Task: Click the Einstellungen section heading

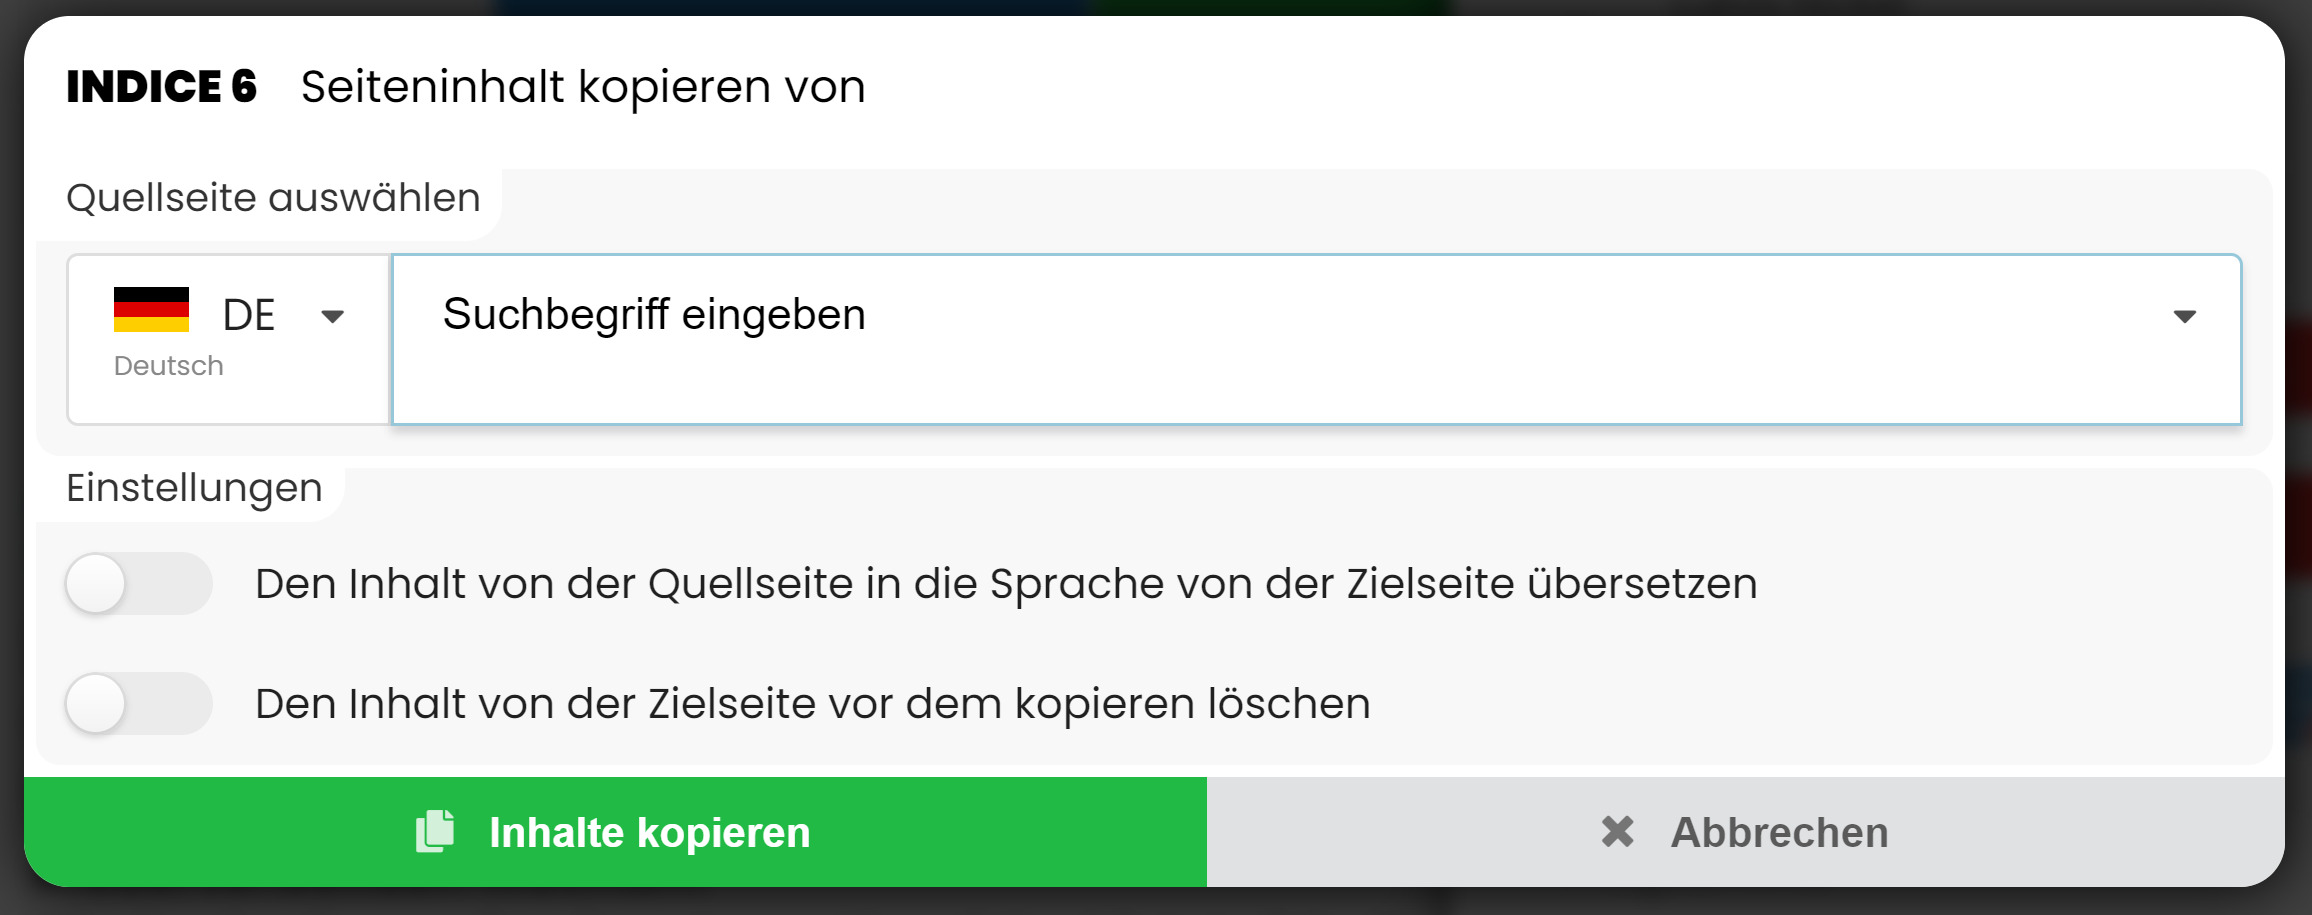Action: pos(194,488)
